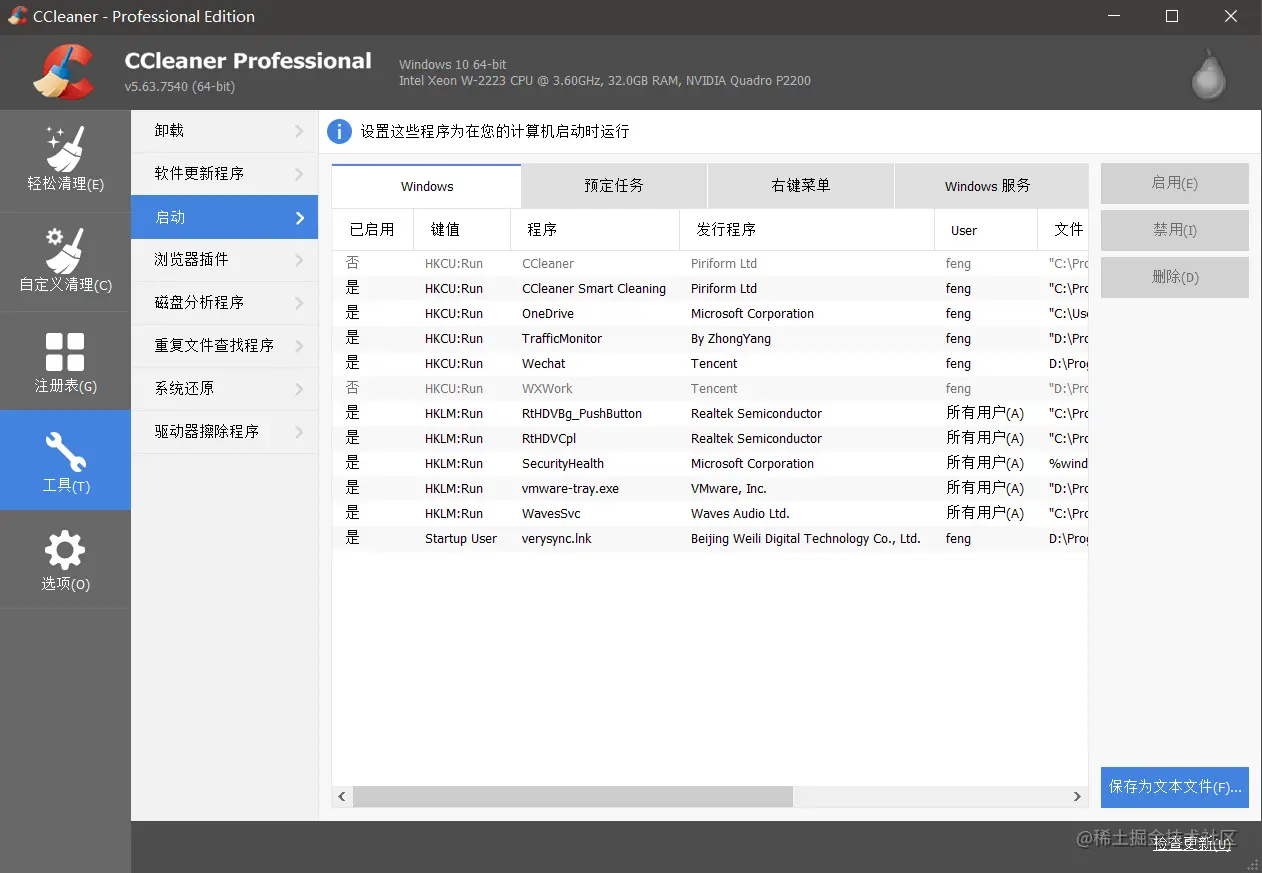Open the 注册表 registry section
This screenshot has width=1262, height=873.
tap(65, 361)
